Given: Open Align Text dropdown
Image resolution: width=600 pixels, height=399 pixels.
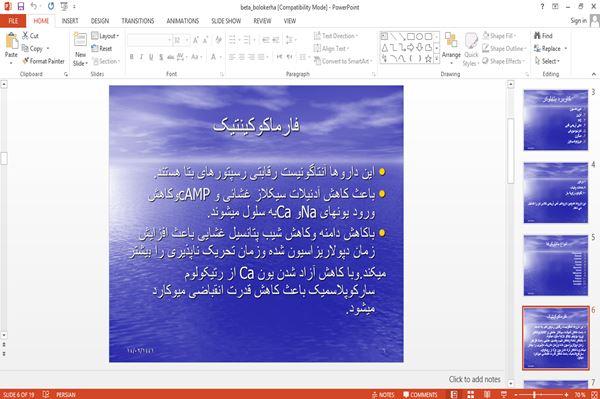Looking at the screenshot, I should click(331, 49).
